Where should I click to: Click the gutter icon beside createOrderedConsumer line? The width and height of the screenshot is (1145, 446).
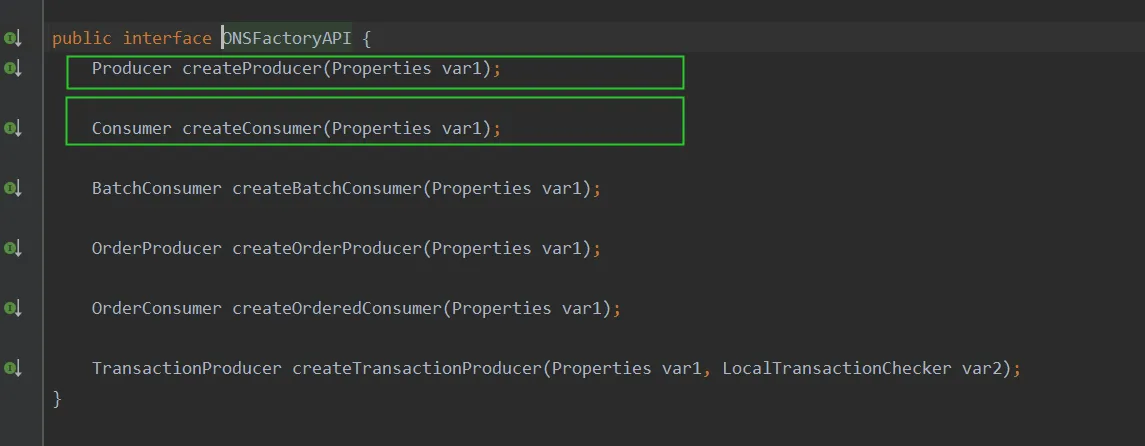(x=12, y=308)
